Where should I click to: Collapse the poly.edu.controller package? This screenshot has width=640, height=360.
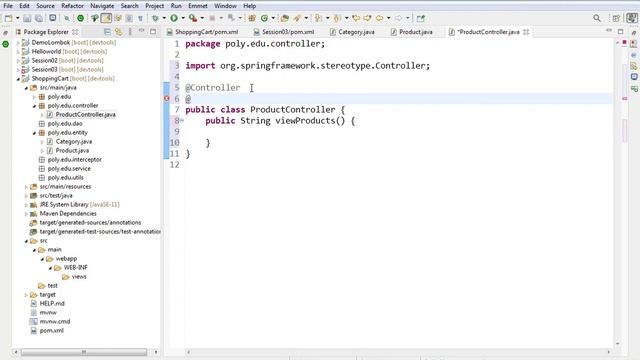(34, 105)
